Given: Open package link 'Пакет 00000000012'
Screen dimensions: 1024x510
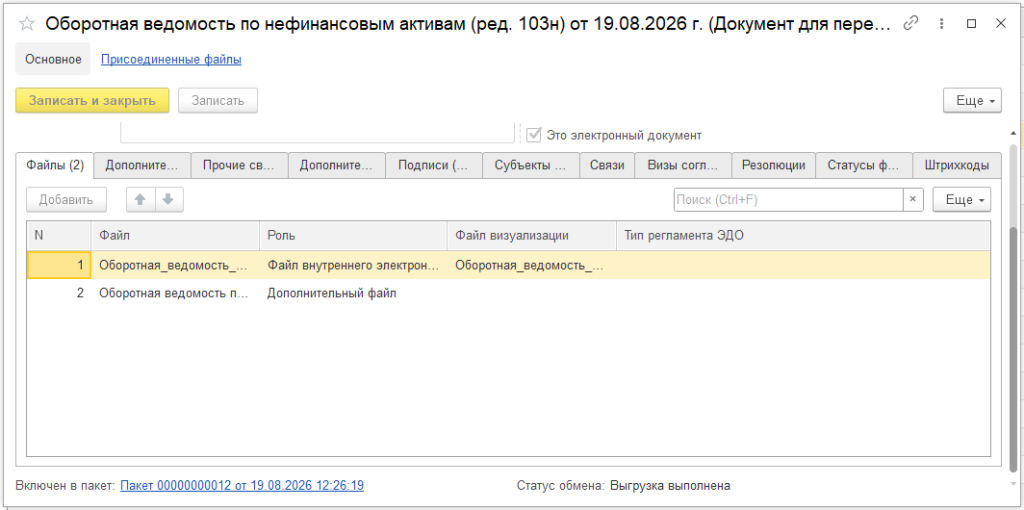Looking at the screenshot, I should click(242, 485).
